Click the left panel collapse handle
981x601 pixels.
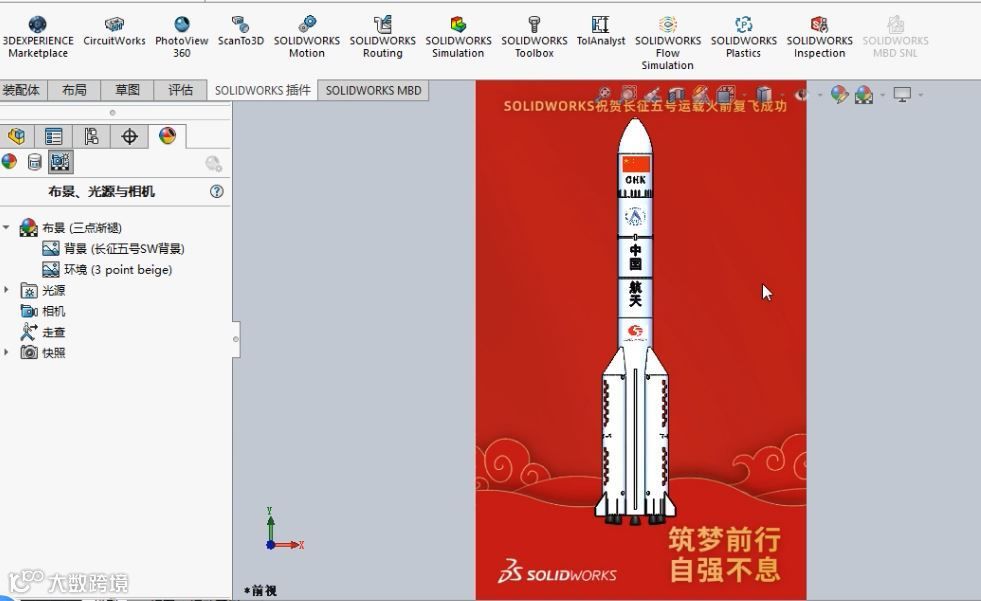coord(236,340)
